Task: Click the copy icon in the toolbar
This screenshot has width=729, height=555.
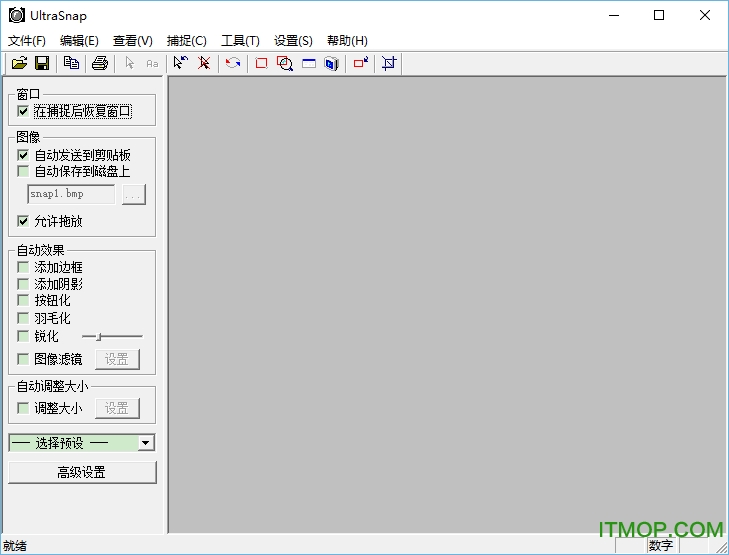Action: [71, 63]
